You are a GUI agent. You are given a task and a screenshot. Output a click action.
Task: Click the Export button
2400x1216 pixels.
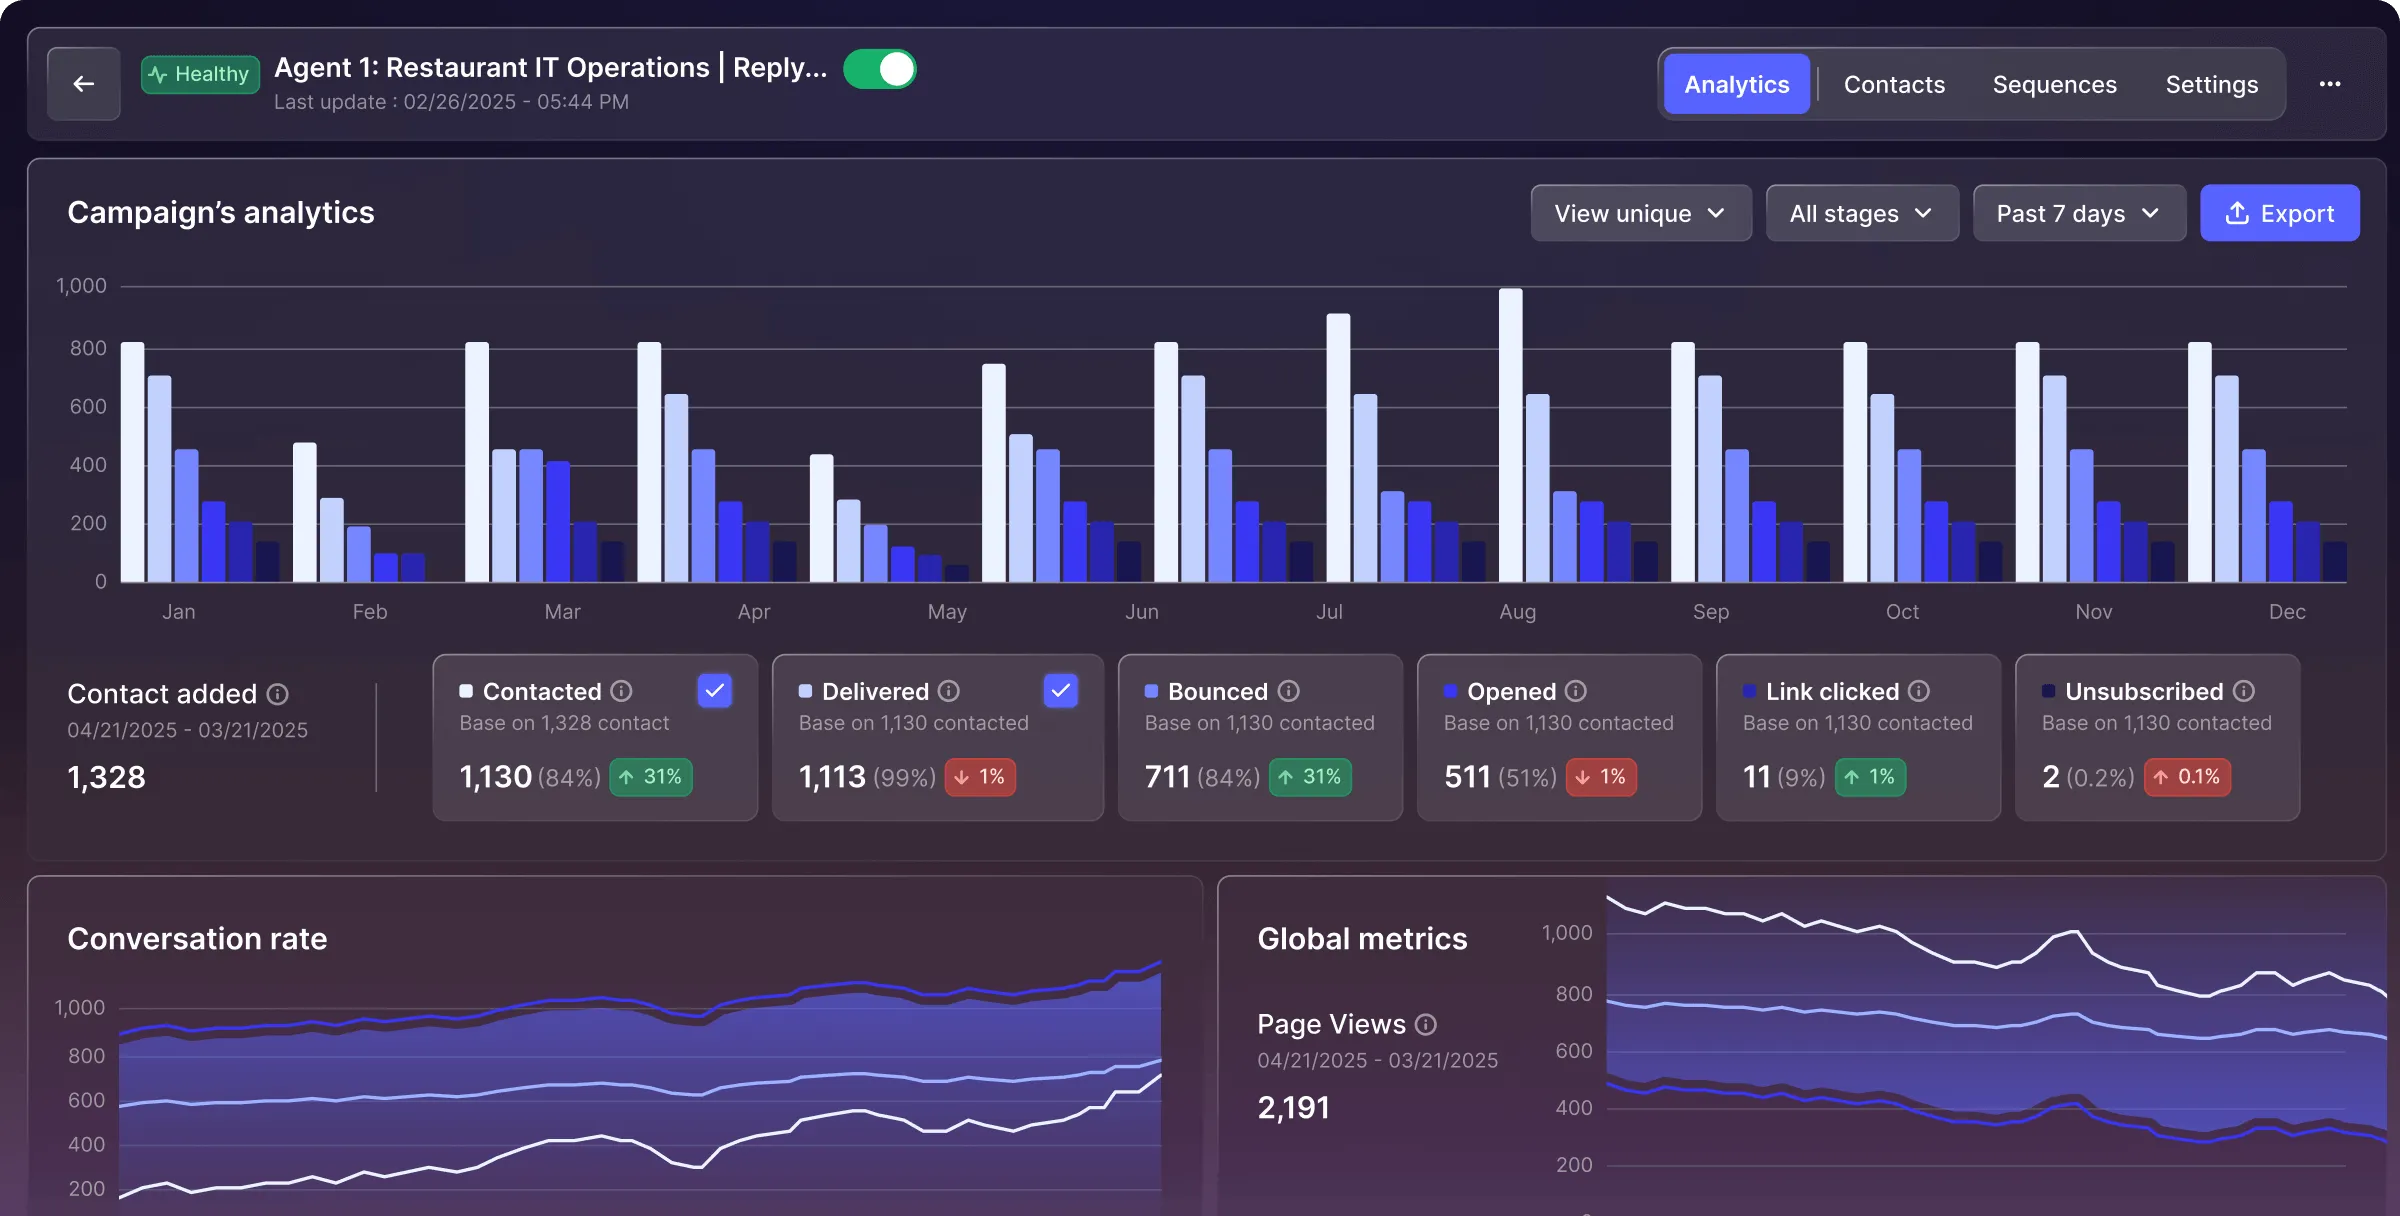2280,212
